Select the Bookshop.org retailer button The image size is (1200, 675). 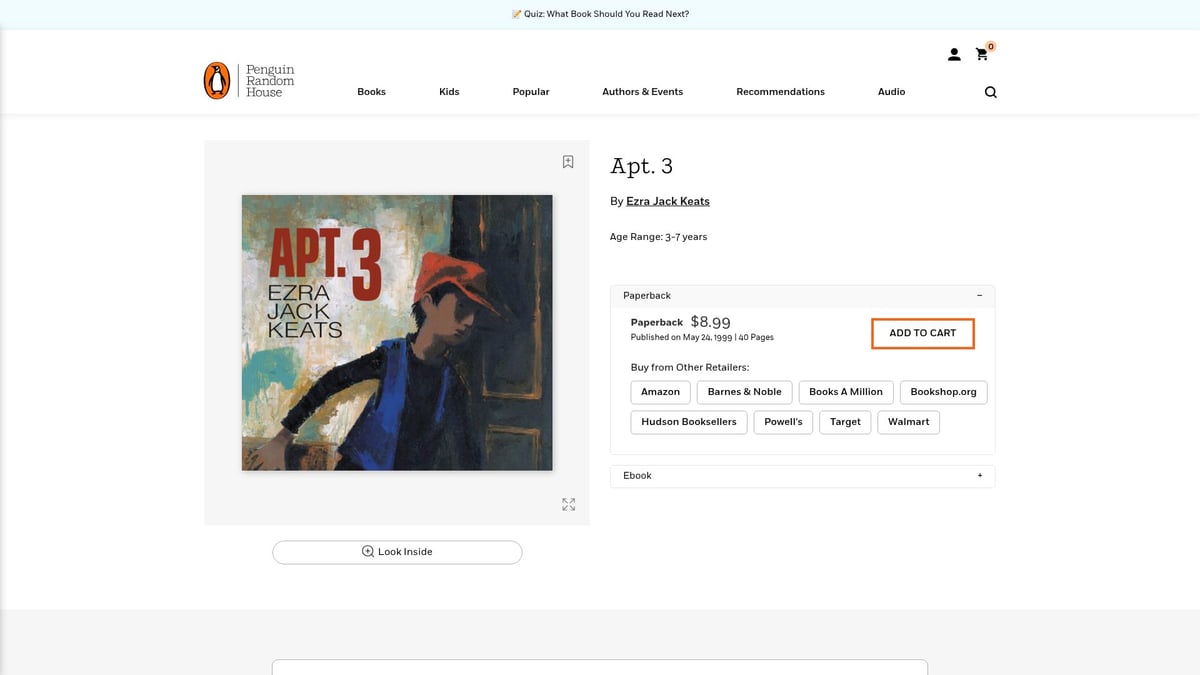(943, 392)
